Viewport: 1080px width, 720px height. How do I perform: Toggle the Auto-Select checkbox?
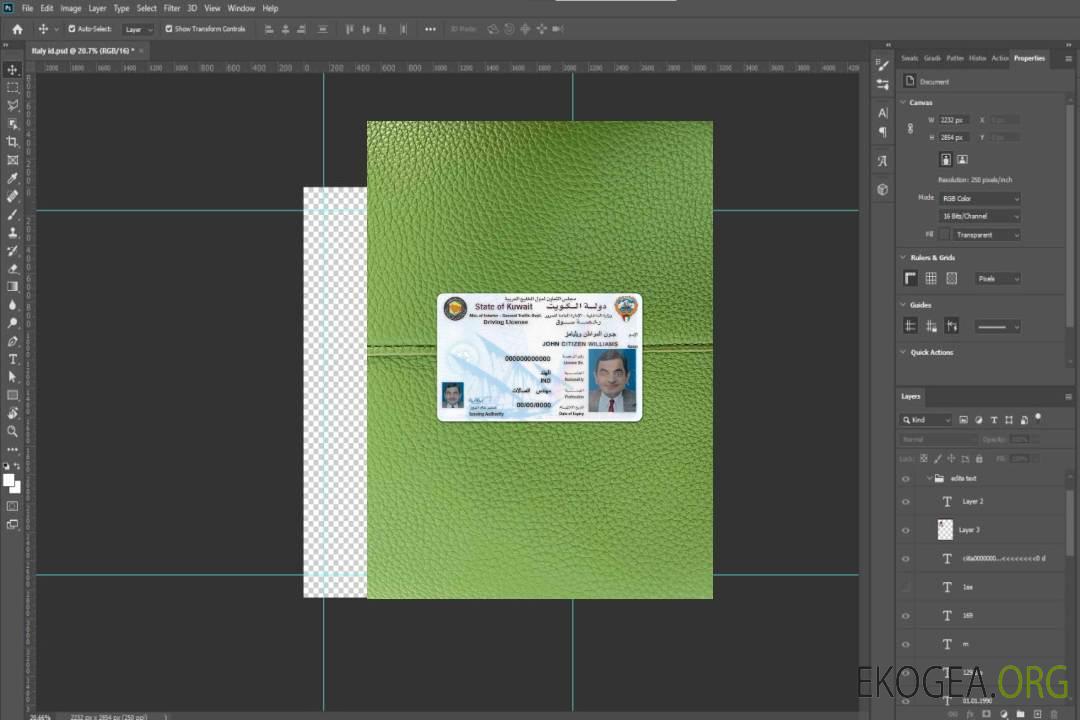[72, 29]
